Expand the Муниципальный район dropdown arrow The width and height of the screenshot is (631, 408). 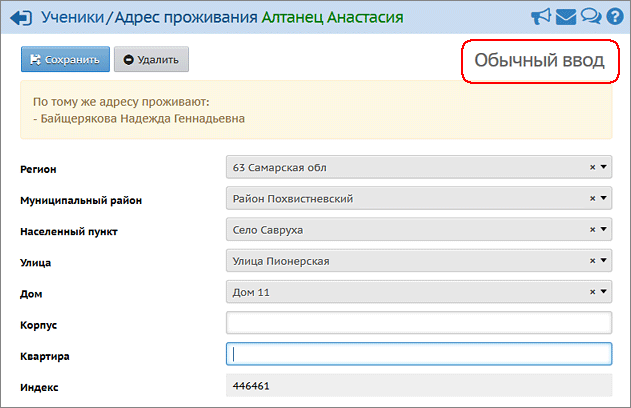(x=604, y=199)
